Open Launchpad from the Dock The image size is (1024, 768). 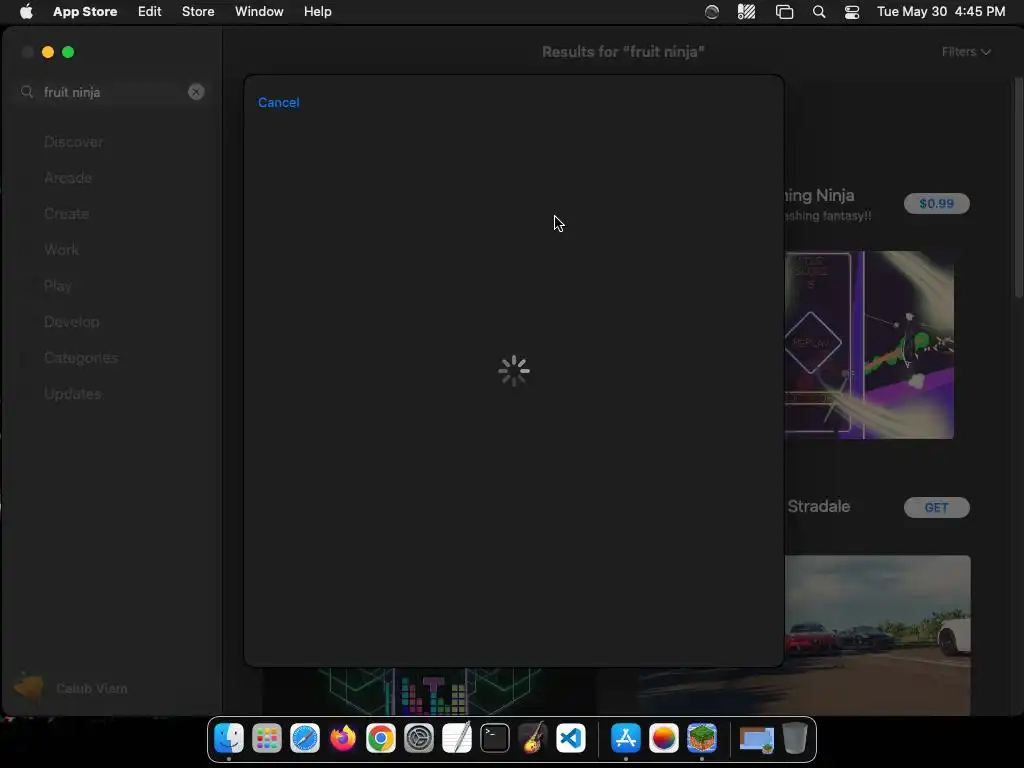(x=267, y=739)
